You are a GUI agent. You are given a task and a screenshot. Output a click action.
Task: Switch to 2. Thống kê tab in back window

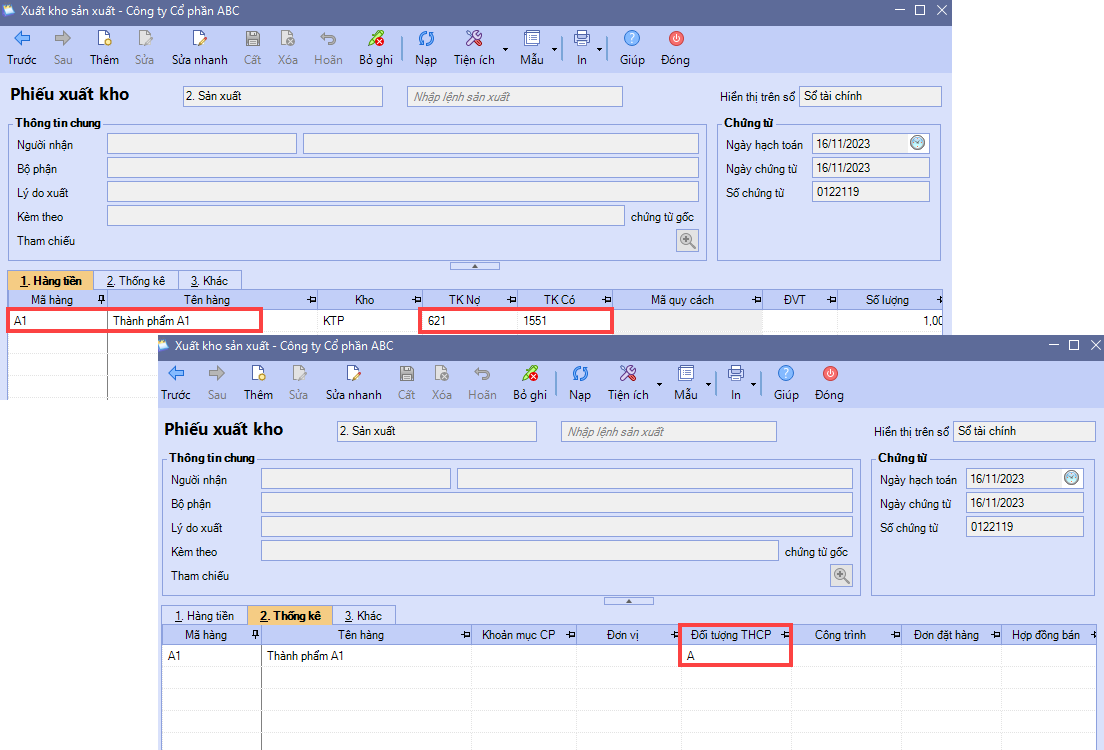[136, 281]
